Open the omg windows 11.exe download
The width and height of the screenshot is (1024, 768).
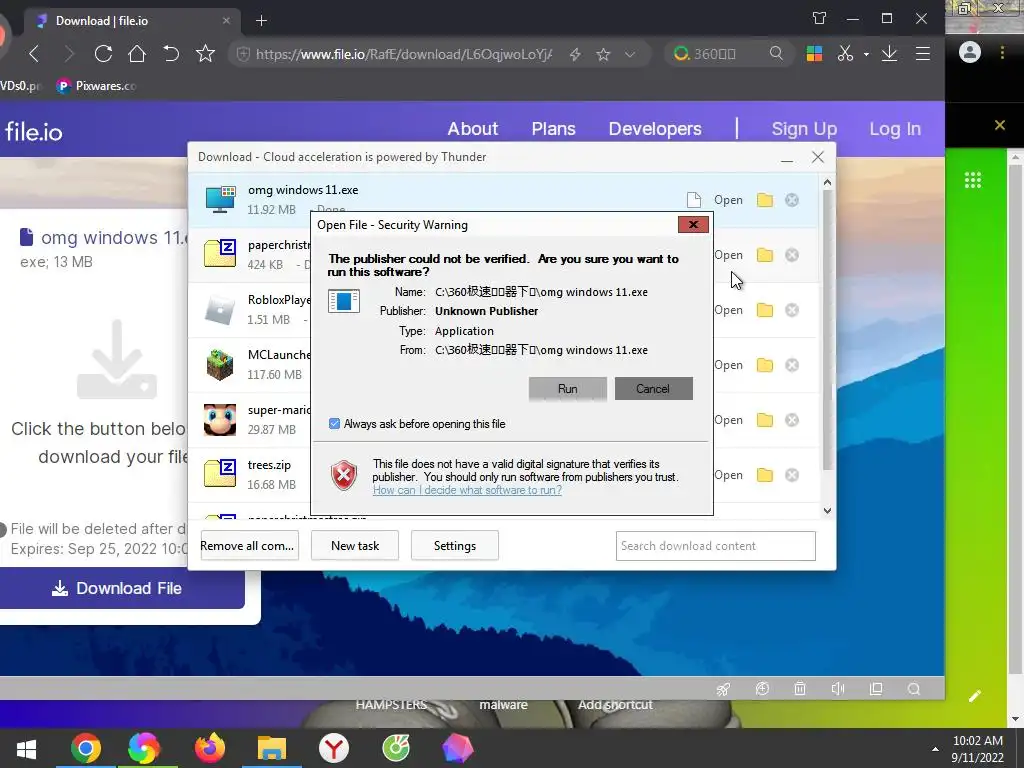point(728,200)
